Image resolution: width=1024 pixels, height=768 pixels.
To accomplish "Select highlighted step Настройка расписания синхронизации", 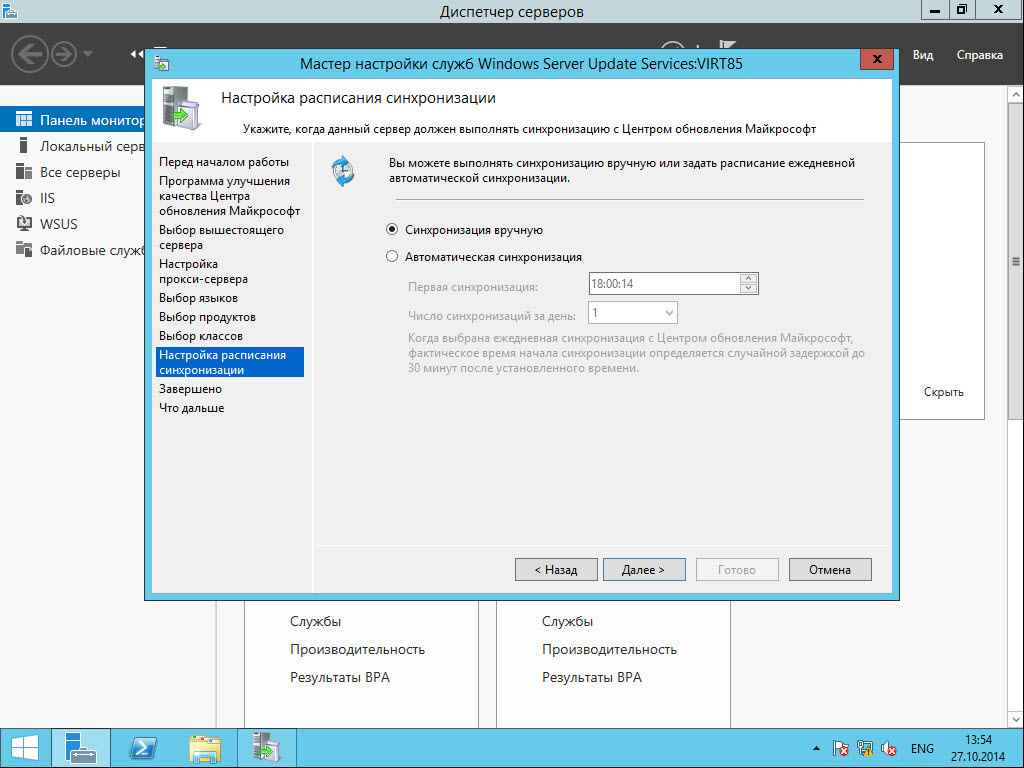I will point(230,362).
